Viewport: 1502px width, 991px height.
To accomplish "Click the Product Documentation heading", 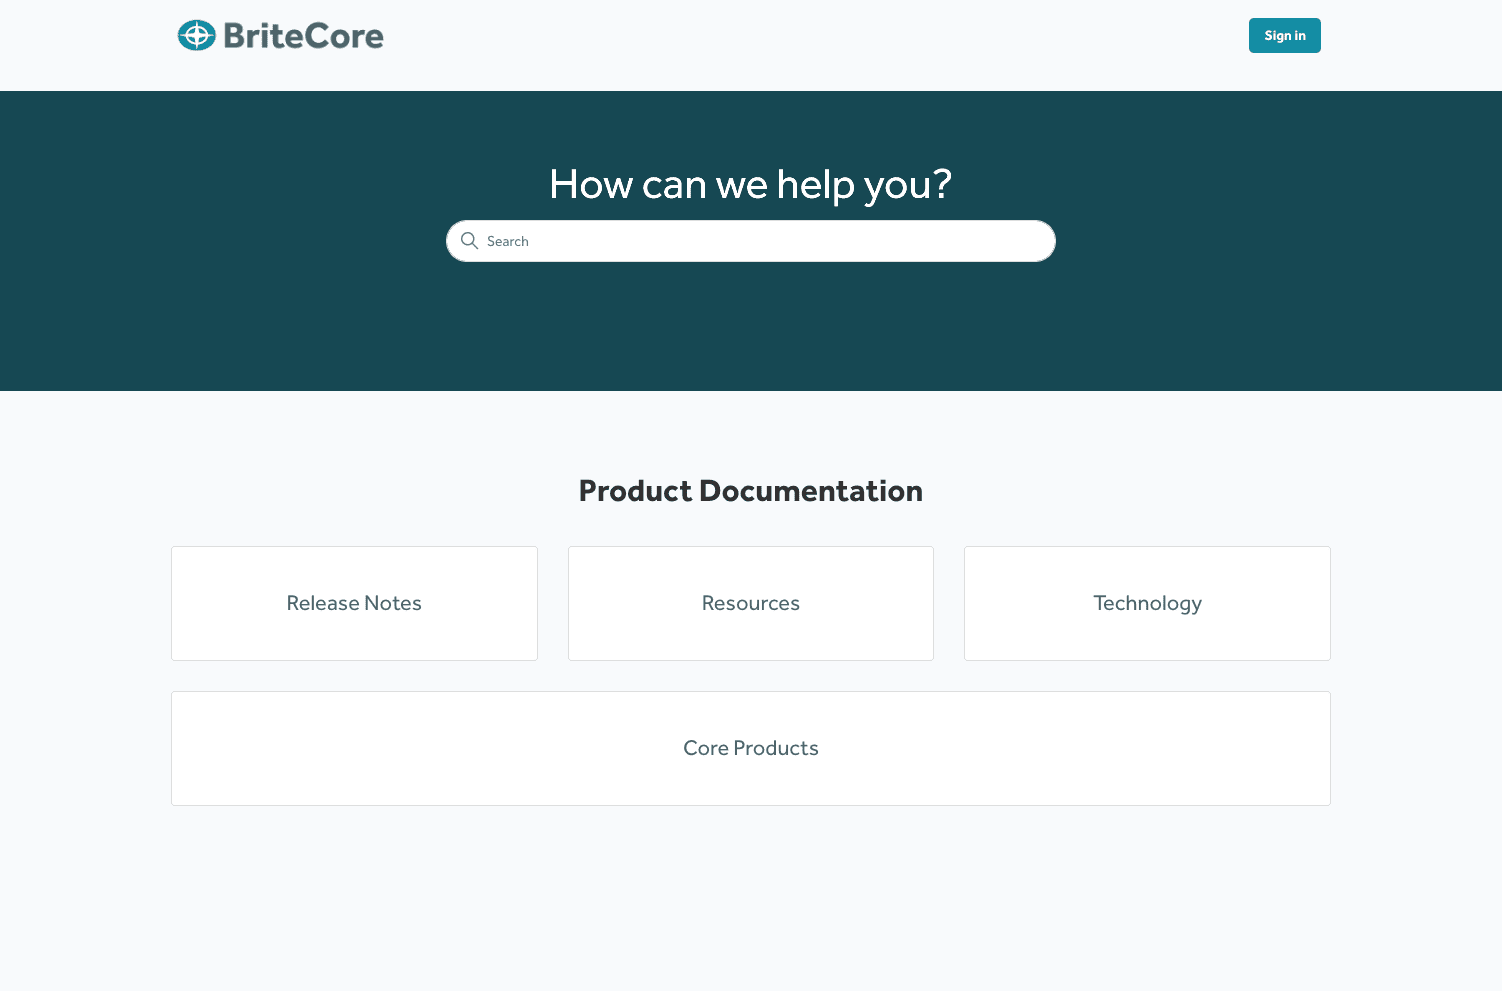I will [x=751, y=491].
